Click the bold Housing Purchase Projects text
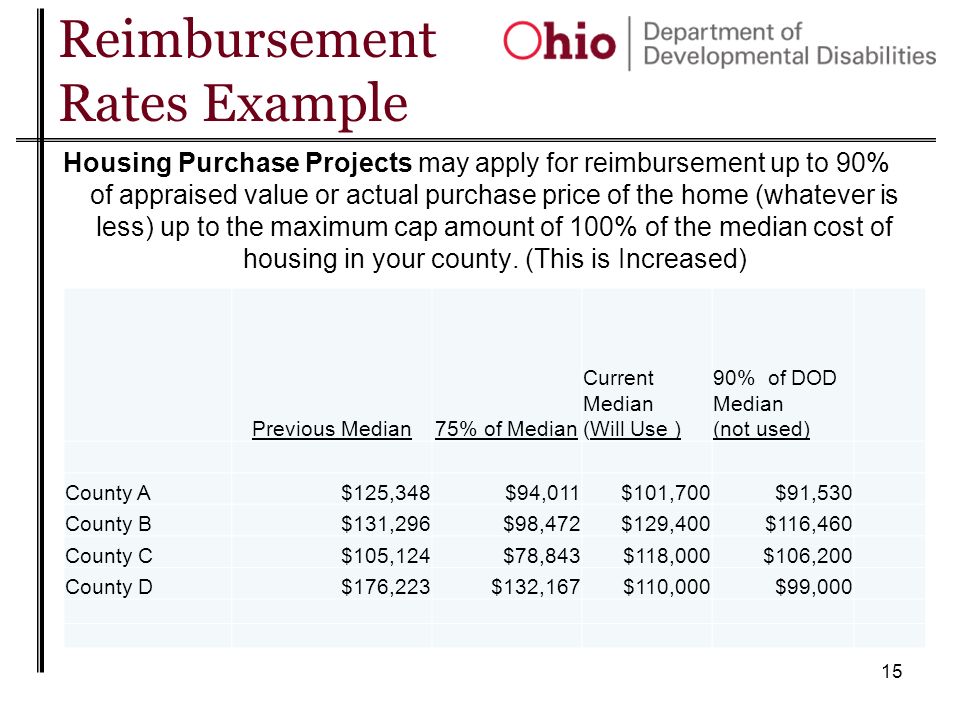Screen dimensions: 960x720 [238, 163]
